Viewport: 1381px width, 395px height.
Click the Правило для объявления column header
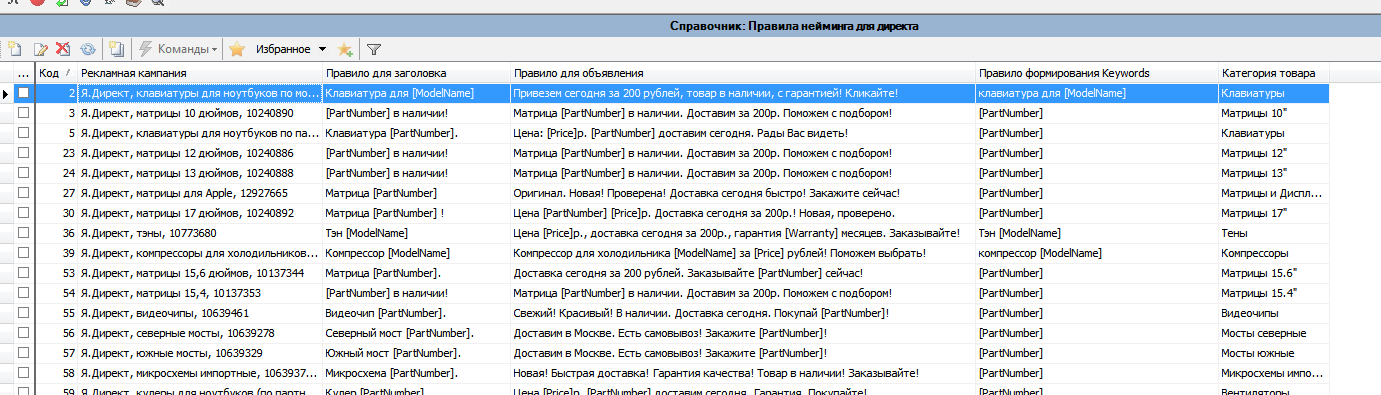pyautogui.click(x=742, y=73)
